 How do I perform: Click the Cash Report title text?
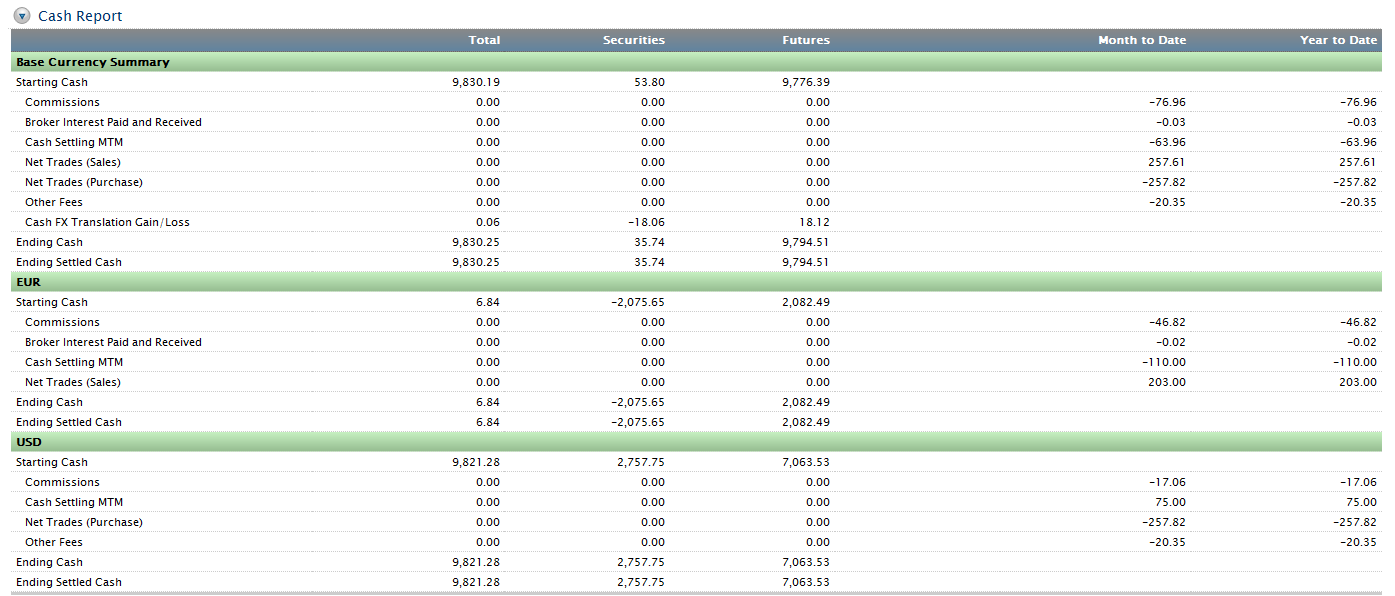point(80,16)
